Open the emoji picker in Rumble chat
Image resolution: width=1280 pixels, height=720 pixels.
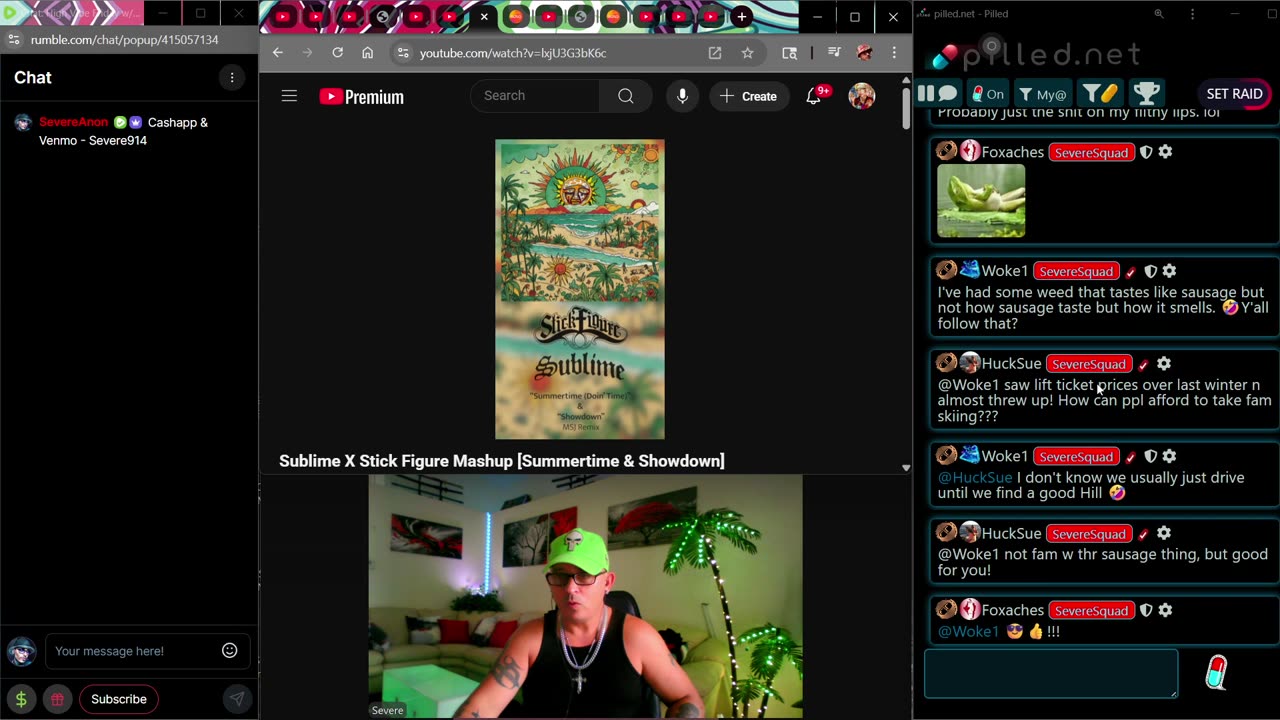click(230, 651)
